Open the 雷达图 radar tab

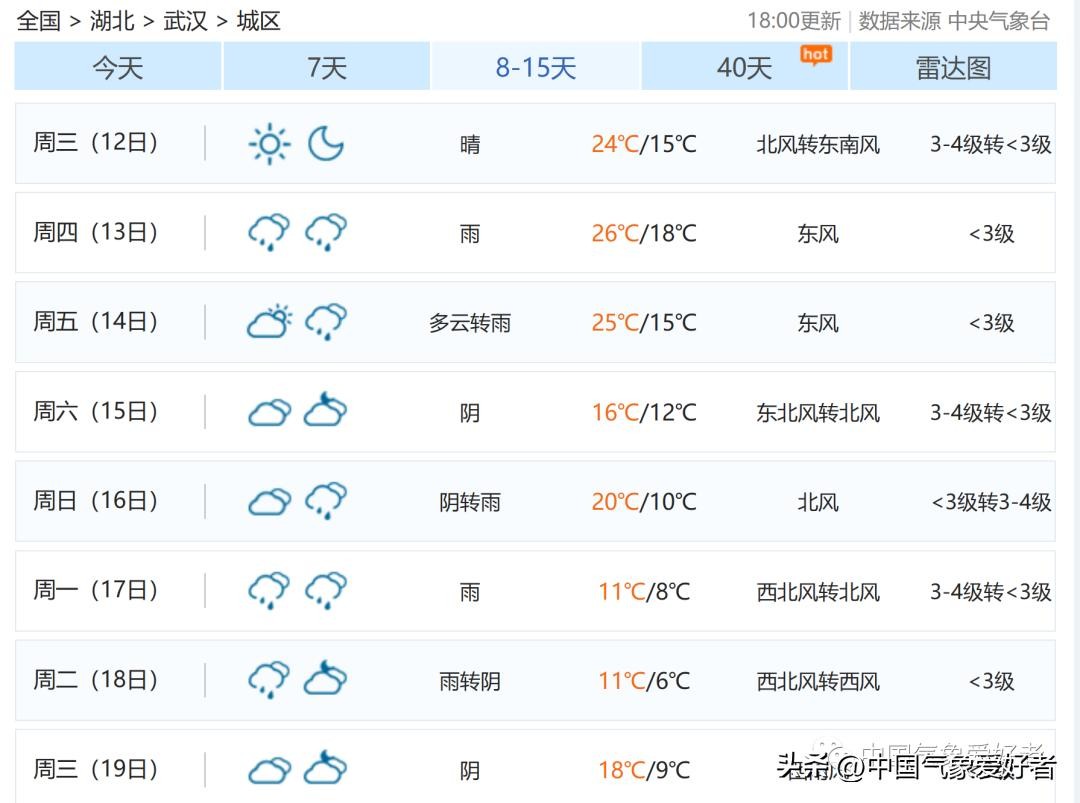tap(953, 67)
